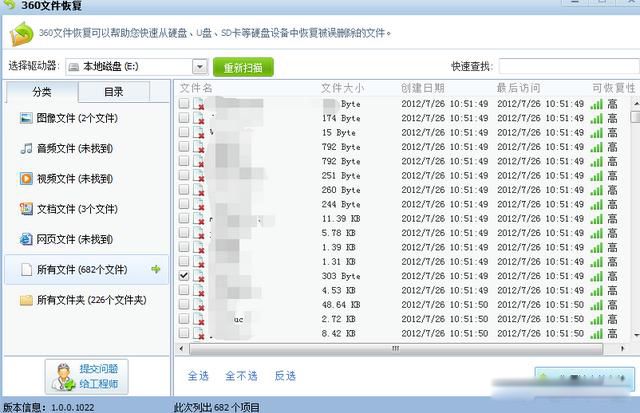The height and width of the screenshot is (413, 640).
Task: Click the 1.31 KB size cell
Action: click(338, 262)
